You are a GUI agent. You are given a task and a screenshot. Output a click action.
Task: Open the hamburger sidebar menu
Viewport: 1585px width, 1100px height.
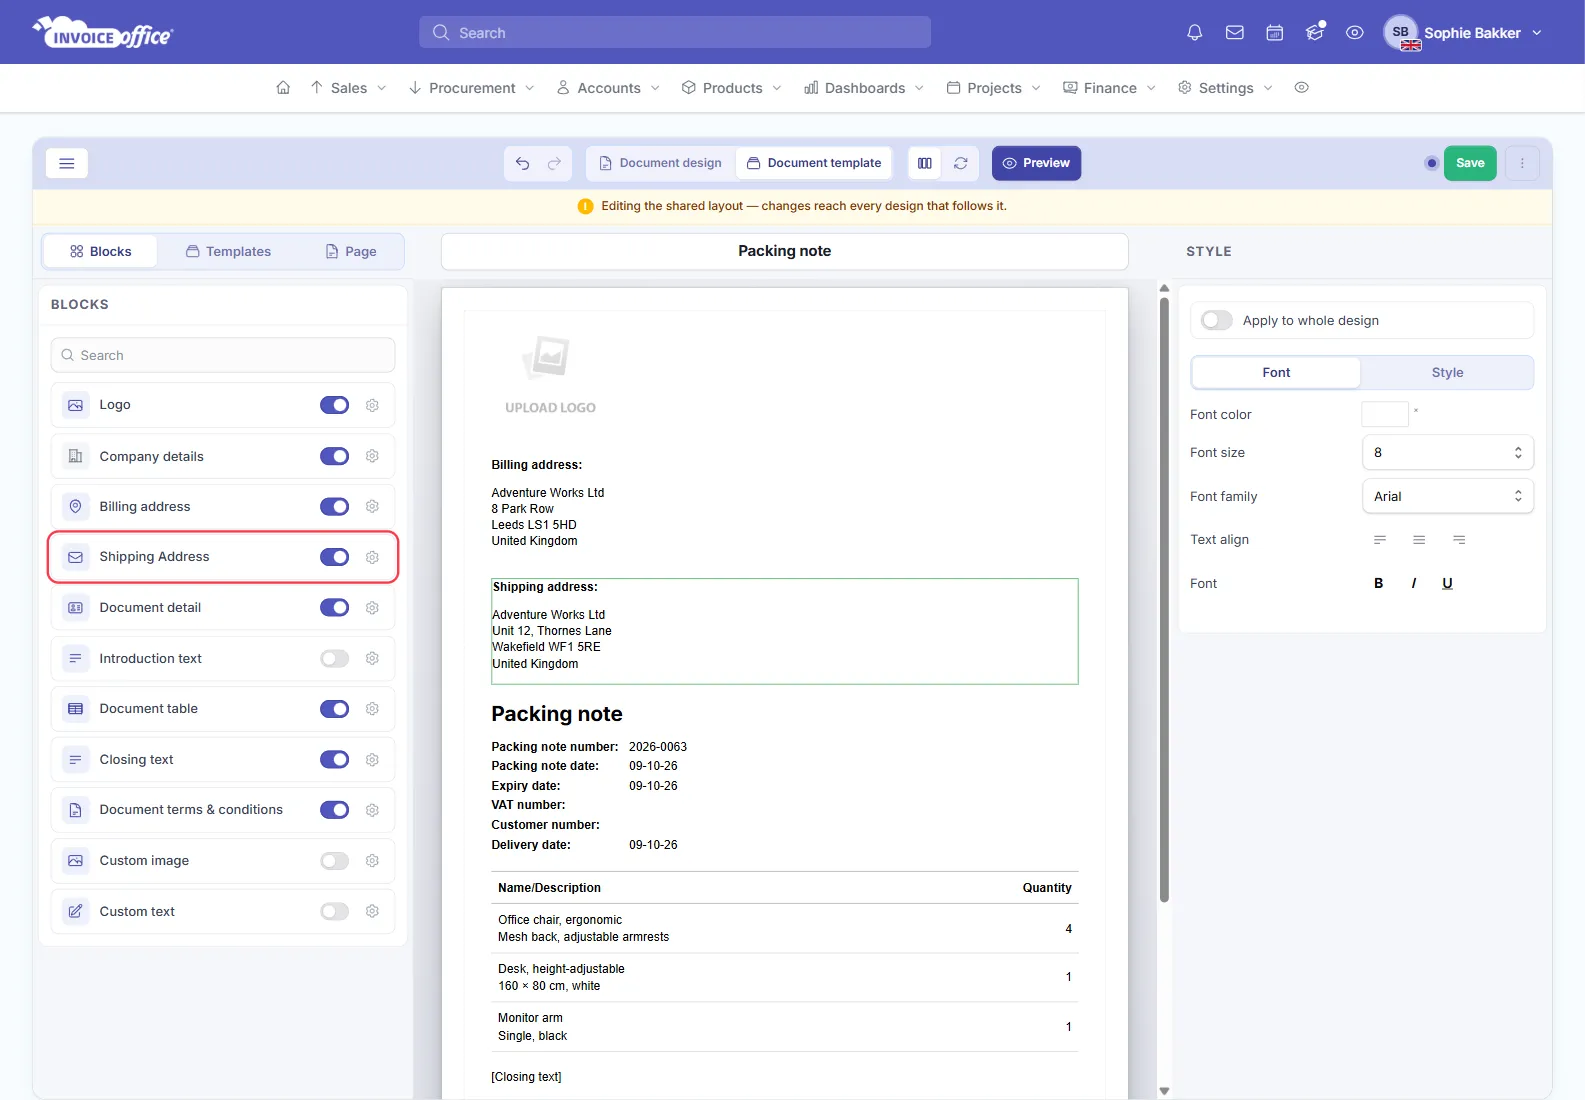click(67, 163)
